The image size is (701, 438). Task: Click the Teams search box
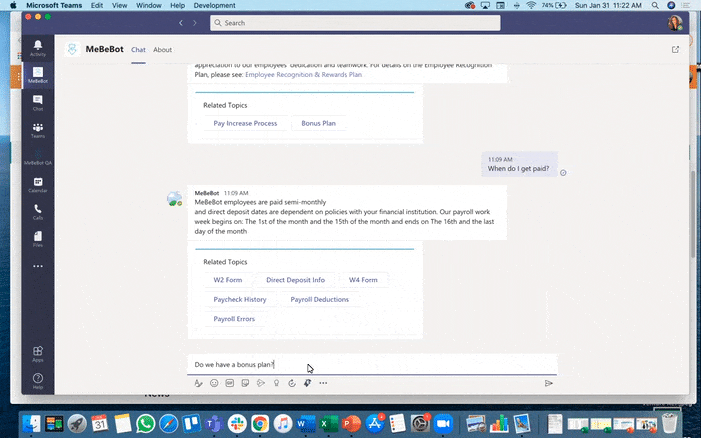coord(355,23)
